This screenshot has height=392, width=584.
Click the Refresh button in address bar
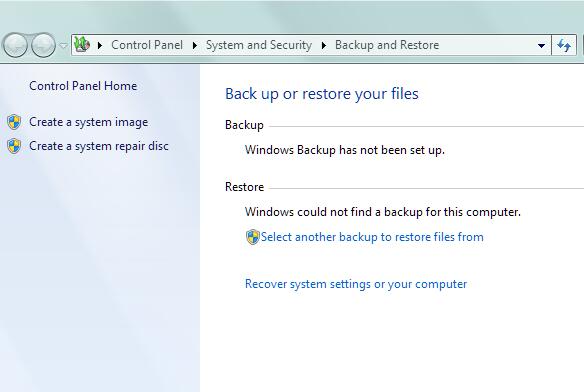[x=564, y=45]
